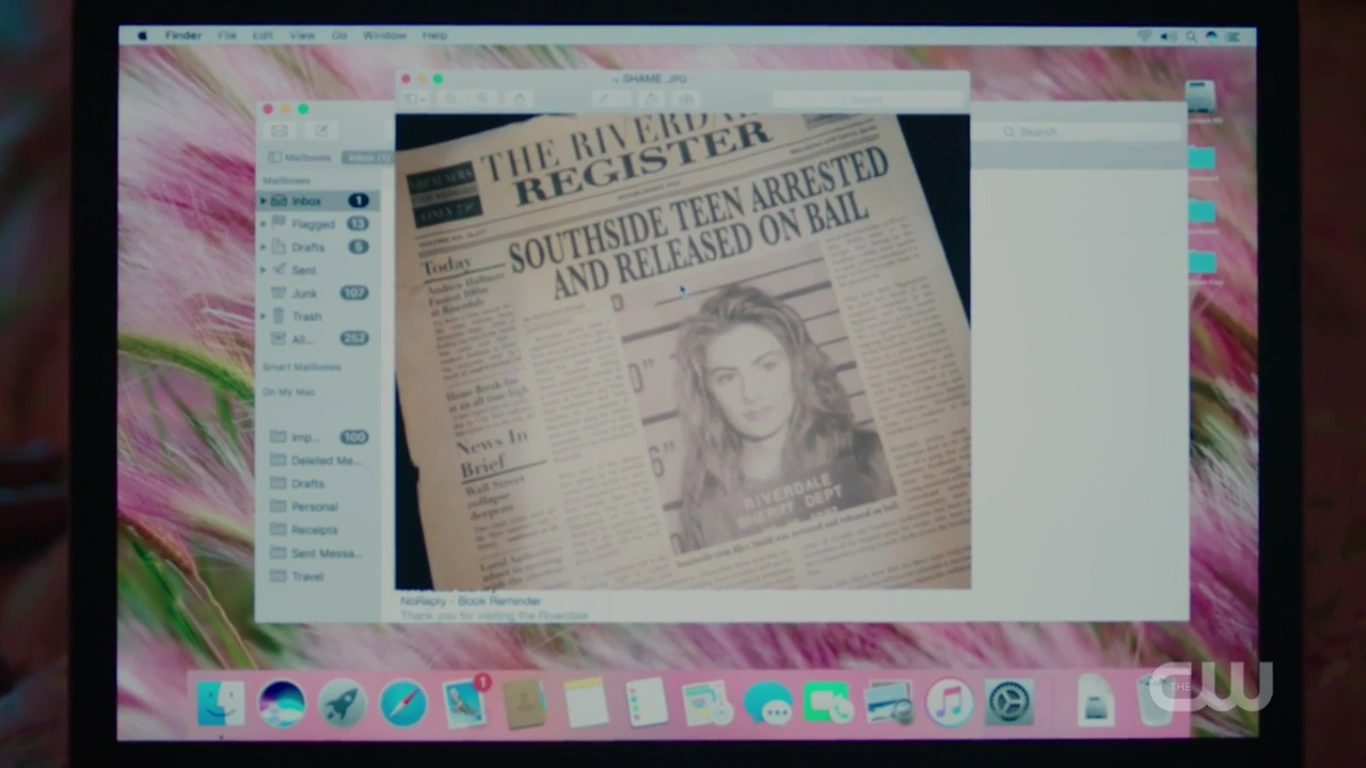Click the Markup toolbox icon in Preview
Screen dimensions: 1366x768
pos(686,99)
